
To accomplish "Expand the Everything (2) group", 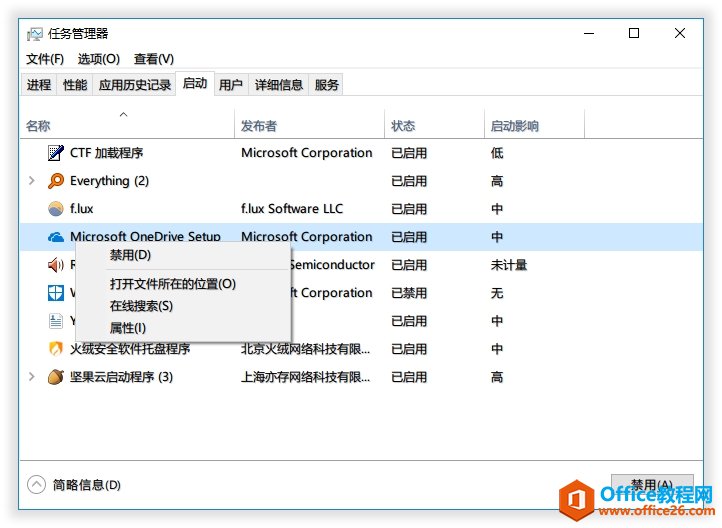I will click(x=31, y=180).
